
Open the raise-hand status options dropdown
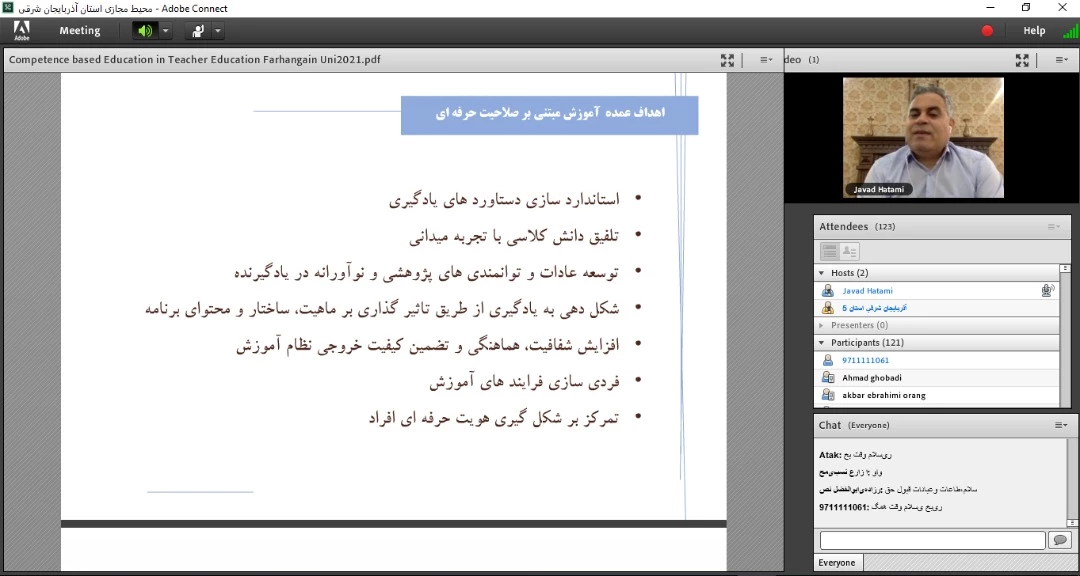(218, 31)
